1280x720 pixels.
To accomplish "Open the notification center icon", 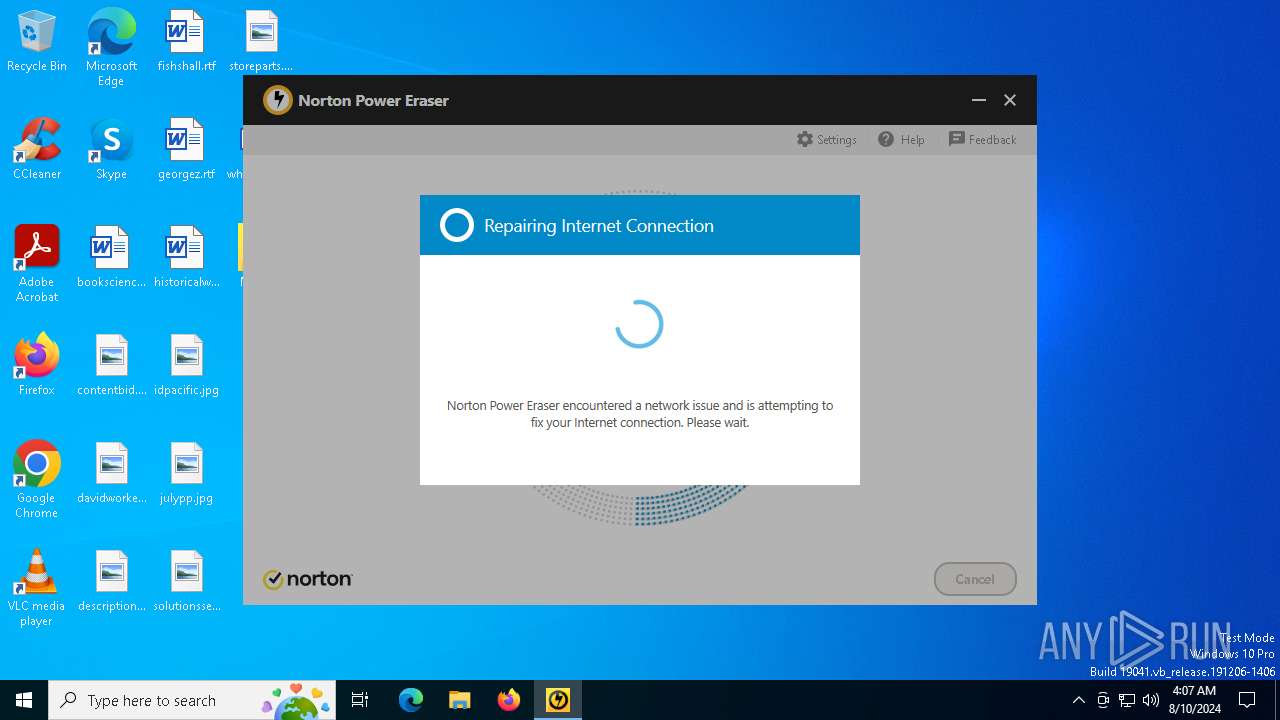I will point(1247,700).
